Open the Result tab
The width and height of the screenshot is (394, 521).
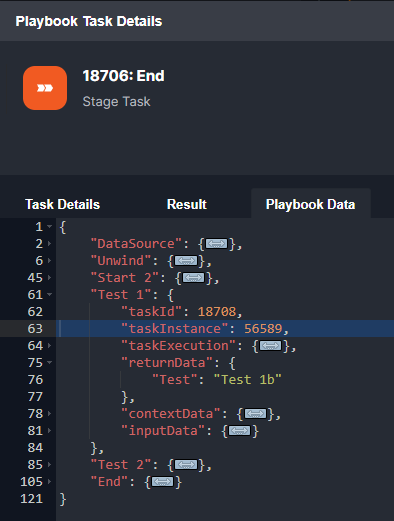point(187,204)
